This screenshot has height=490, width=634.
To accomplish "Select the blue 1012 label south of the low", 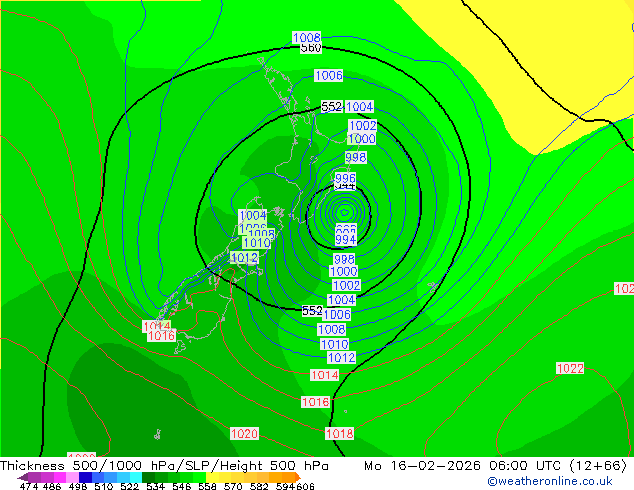I will point(342,357).
